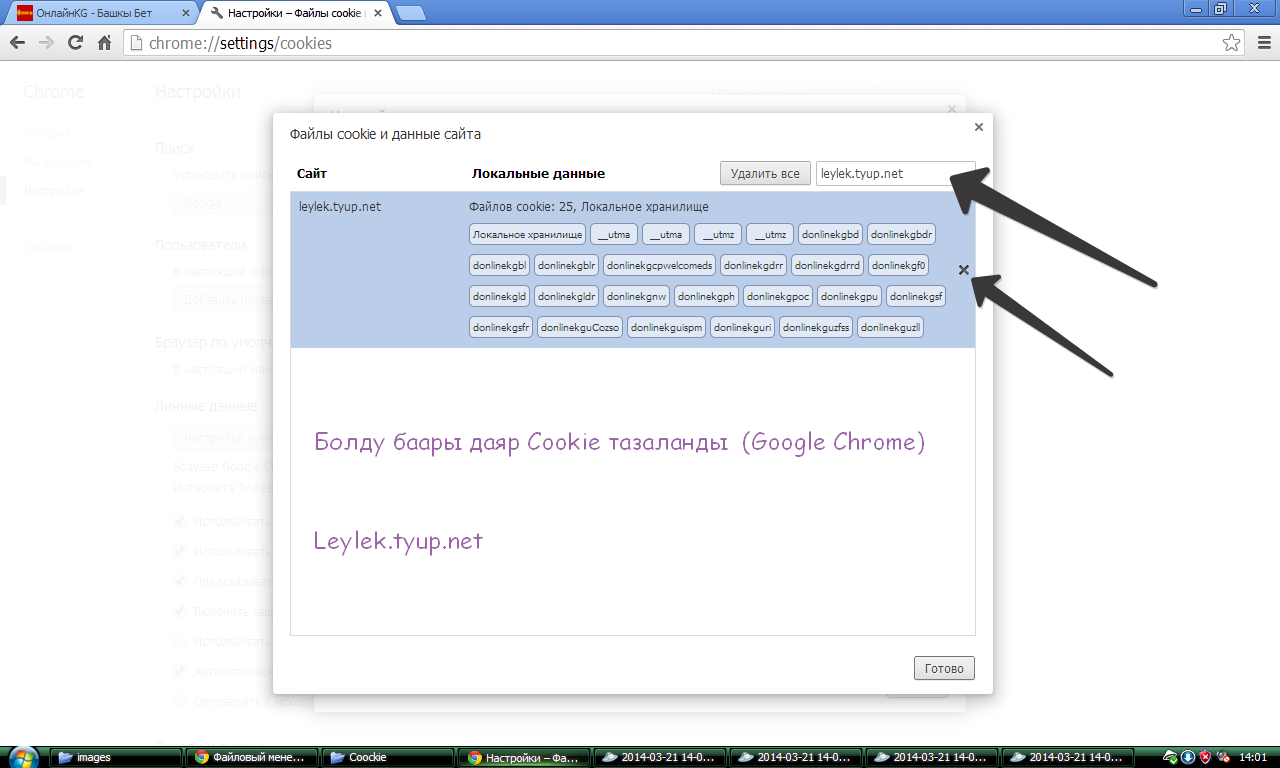
Task: Open the donlinekgld cookie chip
Action: (x=499, y=297)
